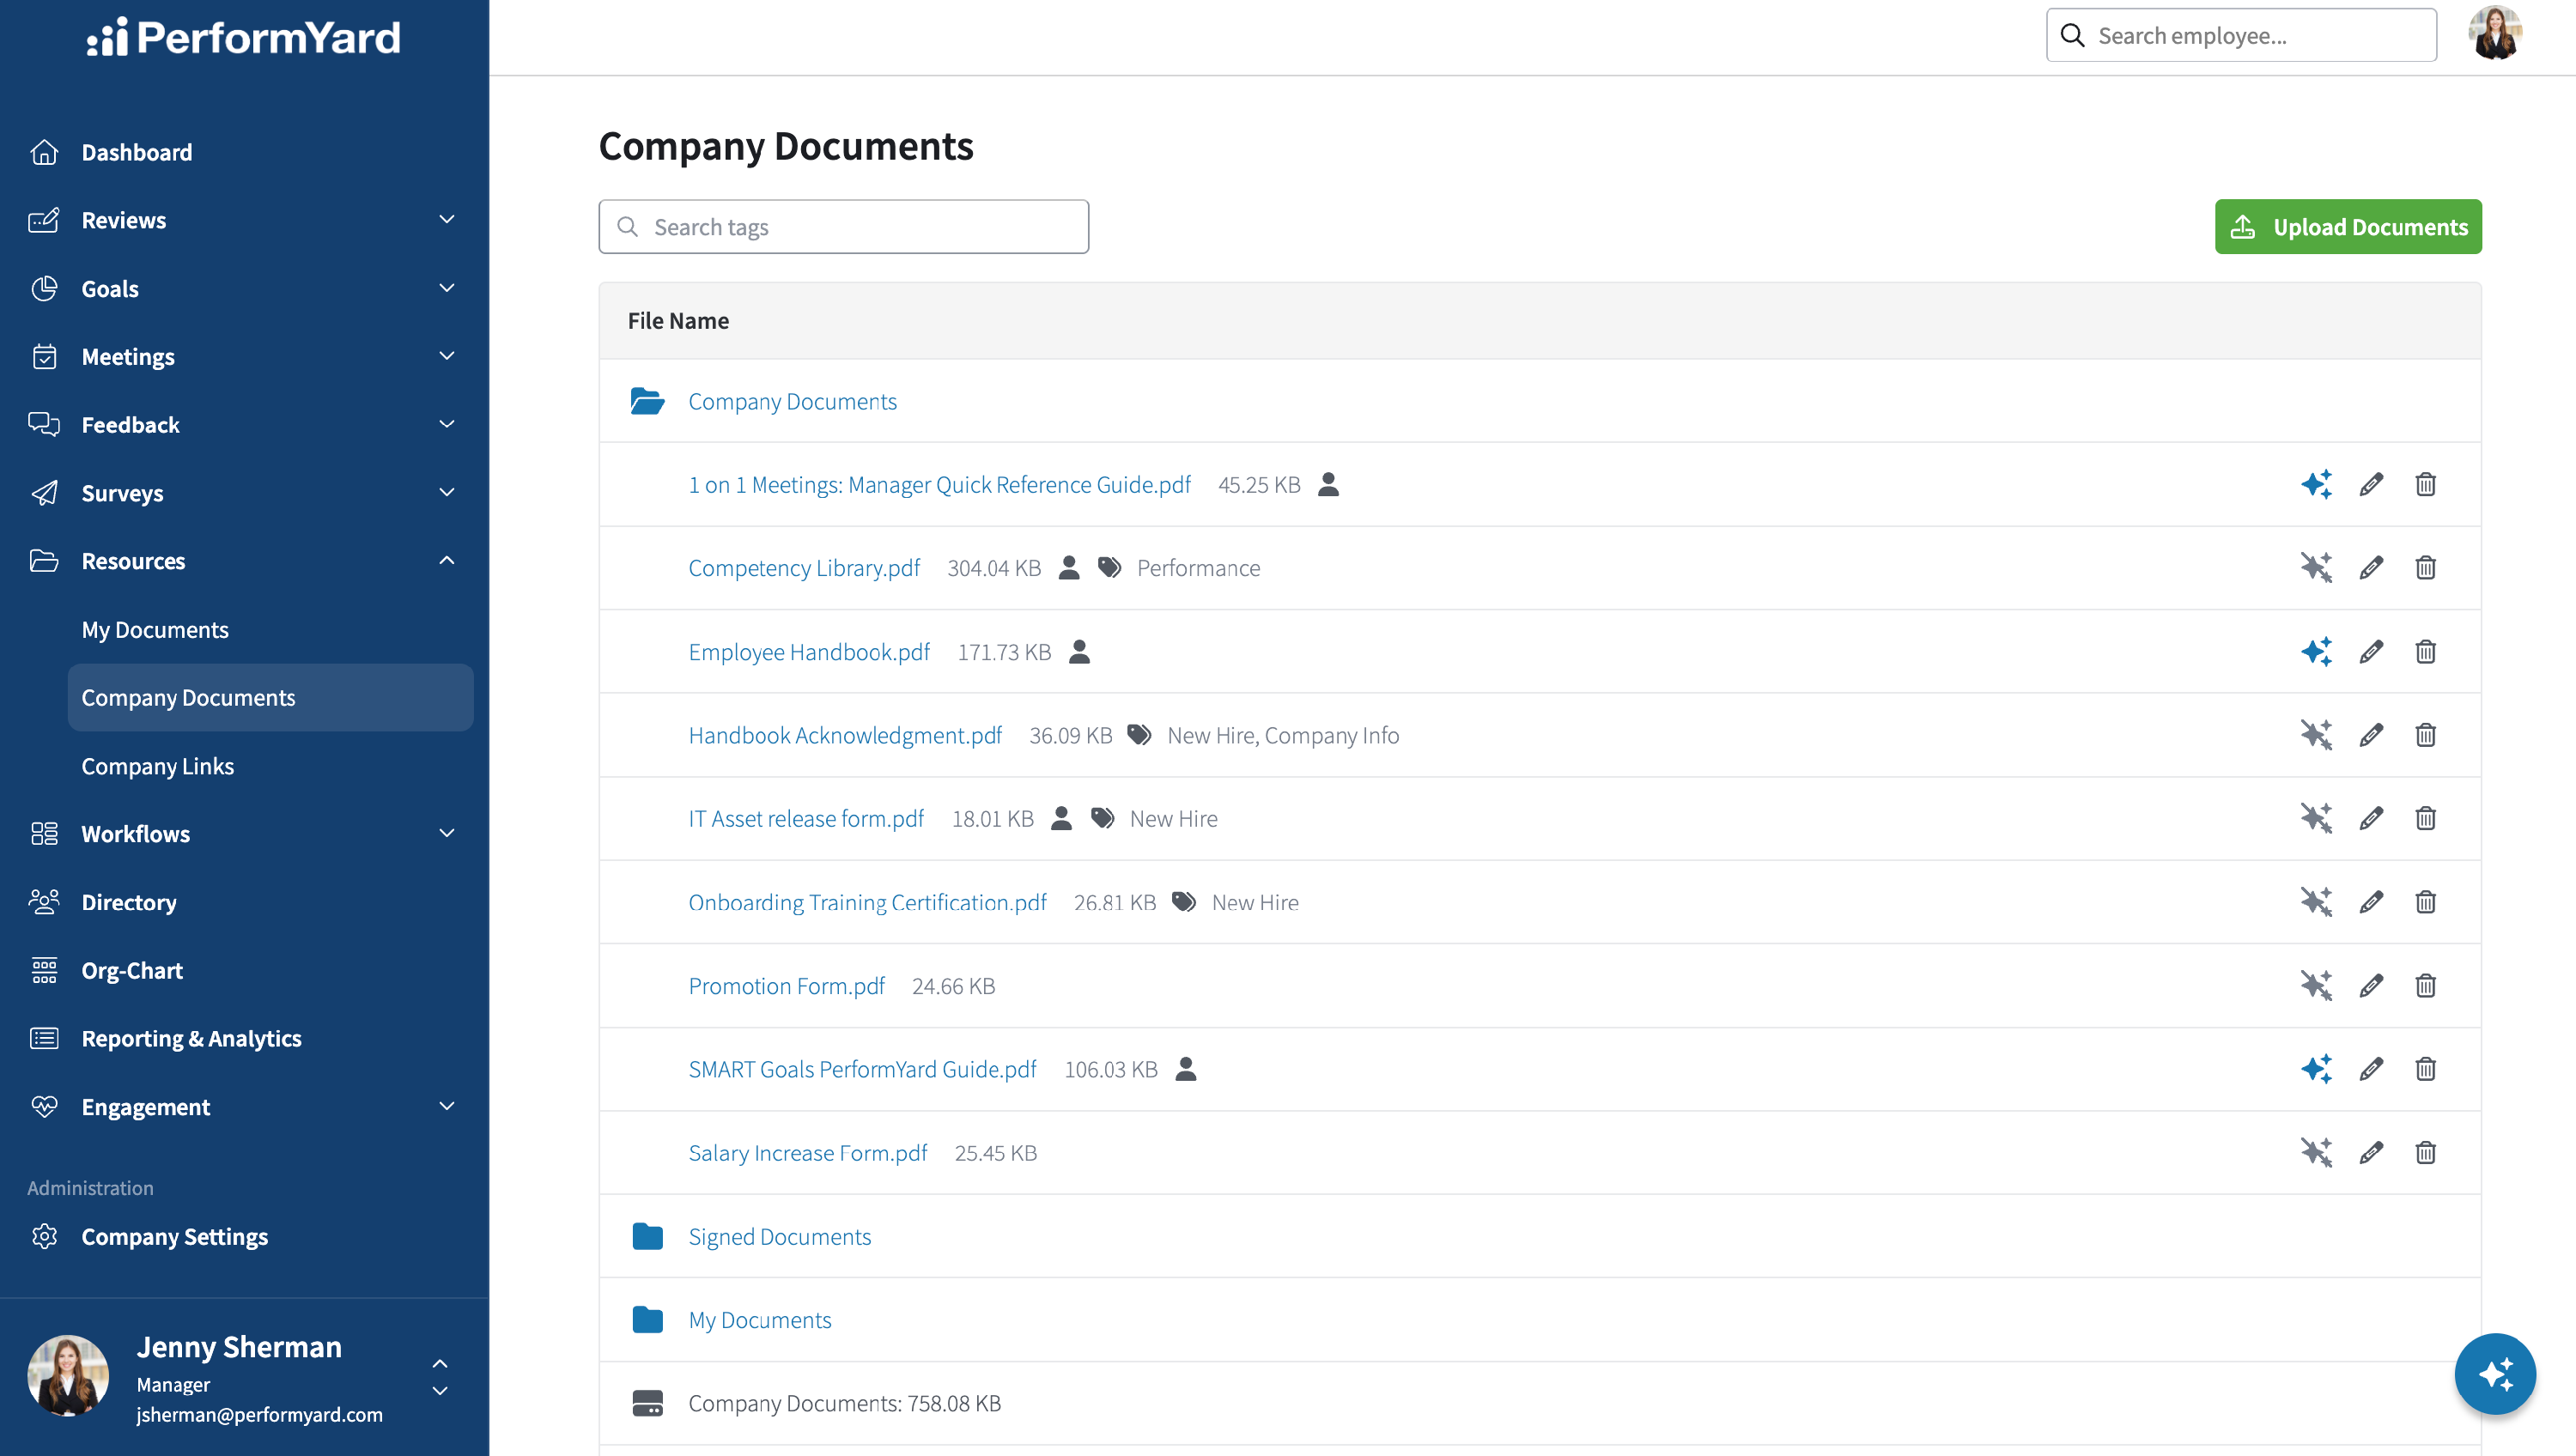Click the pencil icon for Salary Increase Form.pdf
The image size is (2576, 1456).
(2371, 1153)
